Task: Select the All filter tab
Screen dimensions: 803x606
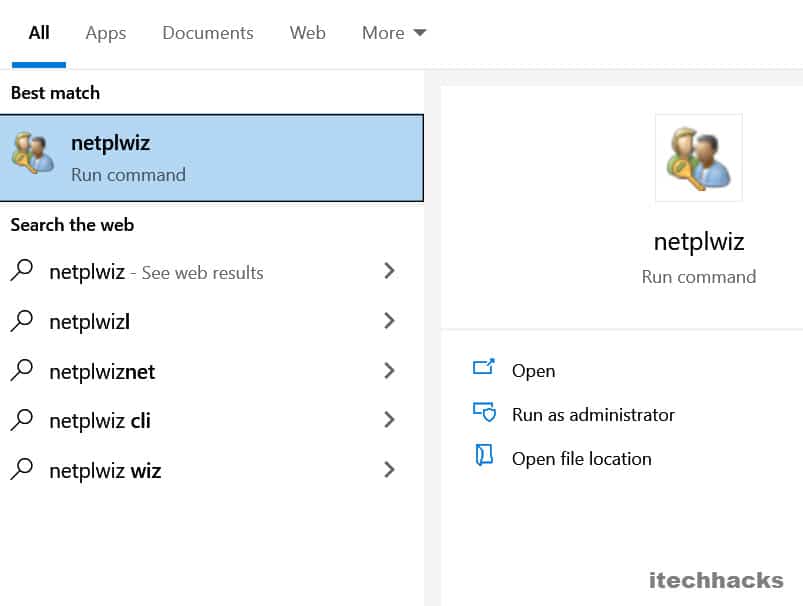Action: tap(38, 32)
